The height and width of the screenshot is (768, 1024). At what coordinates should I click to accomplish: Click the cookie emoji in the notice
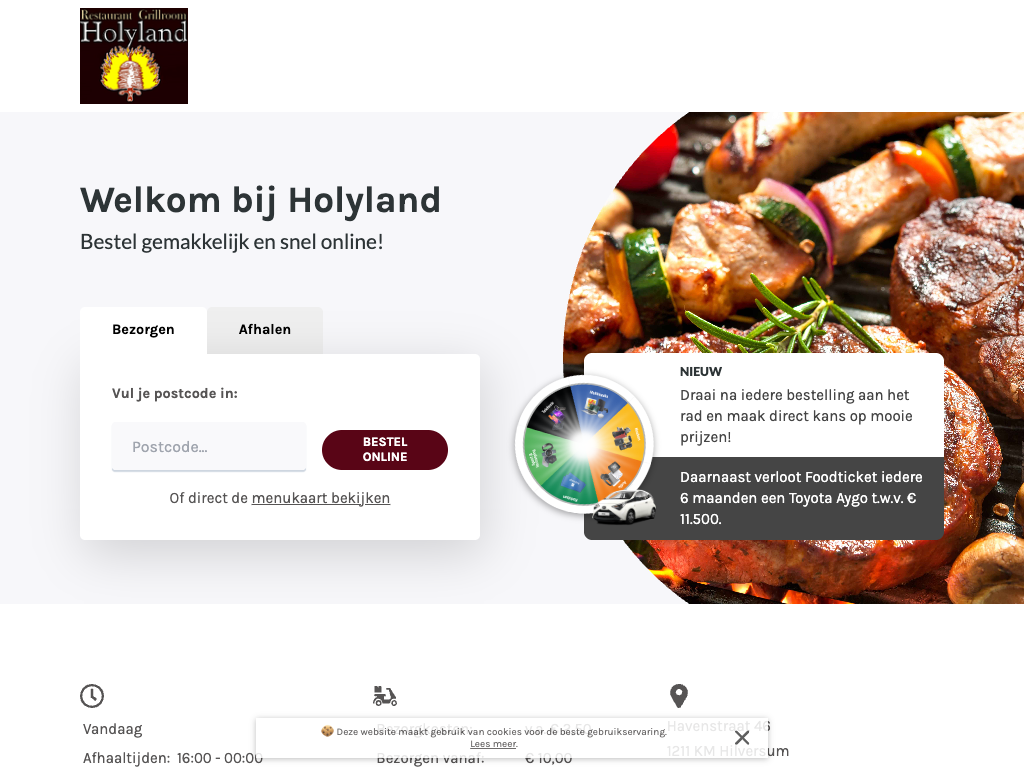327,731
